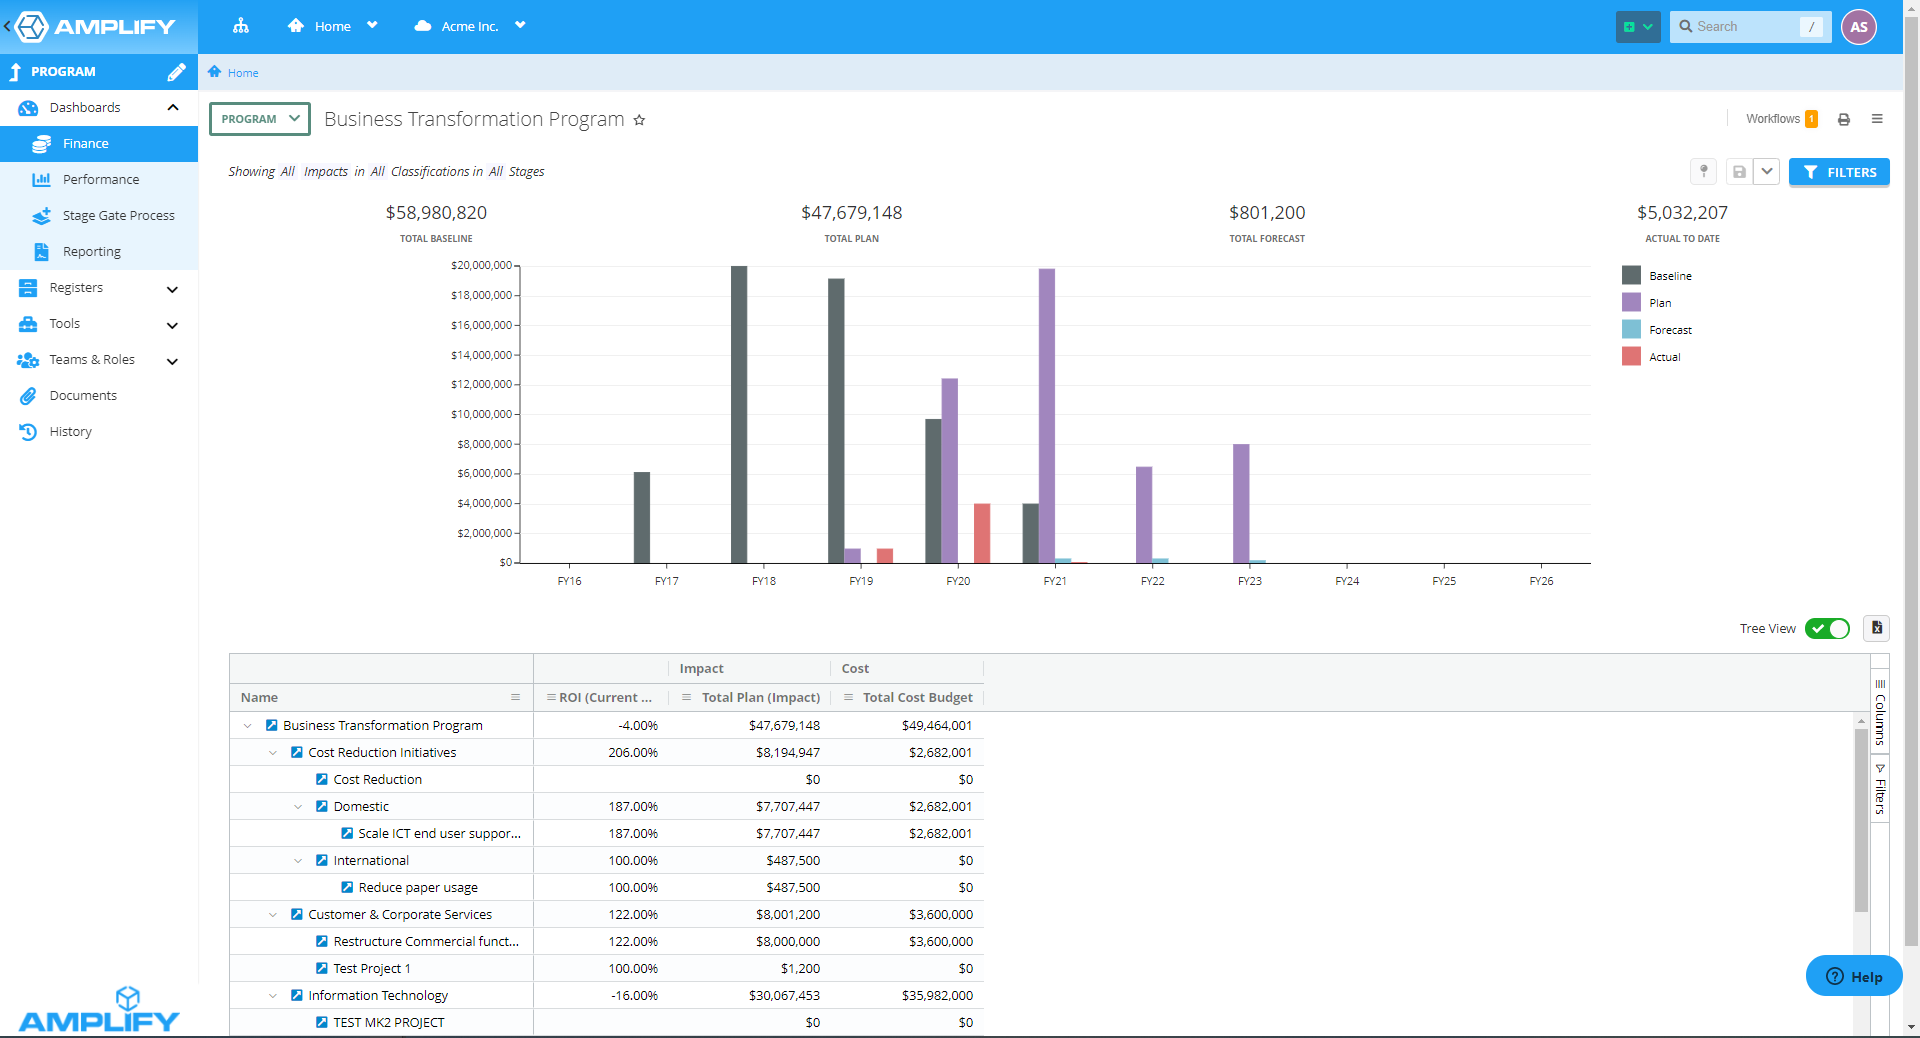Screen dimensions: 1920x1038
Task: Open Performance dashboard in sidebar
Action: point(101,180)
